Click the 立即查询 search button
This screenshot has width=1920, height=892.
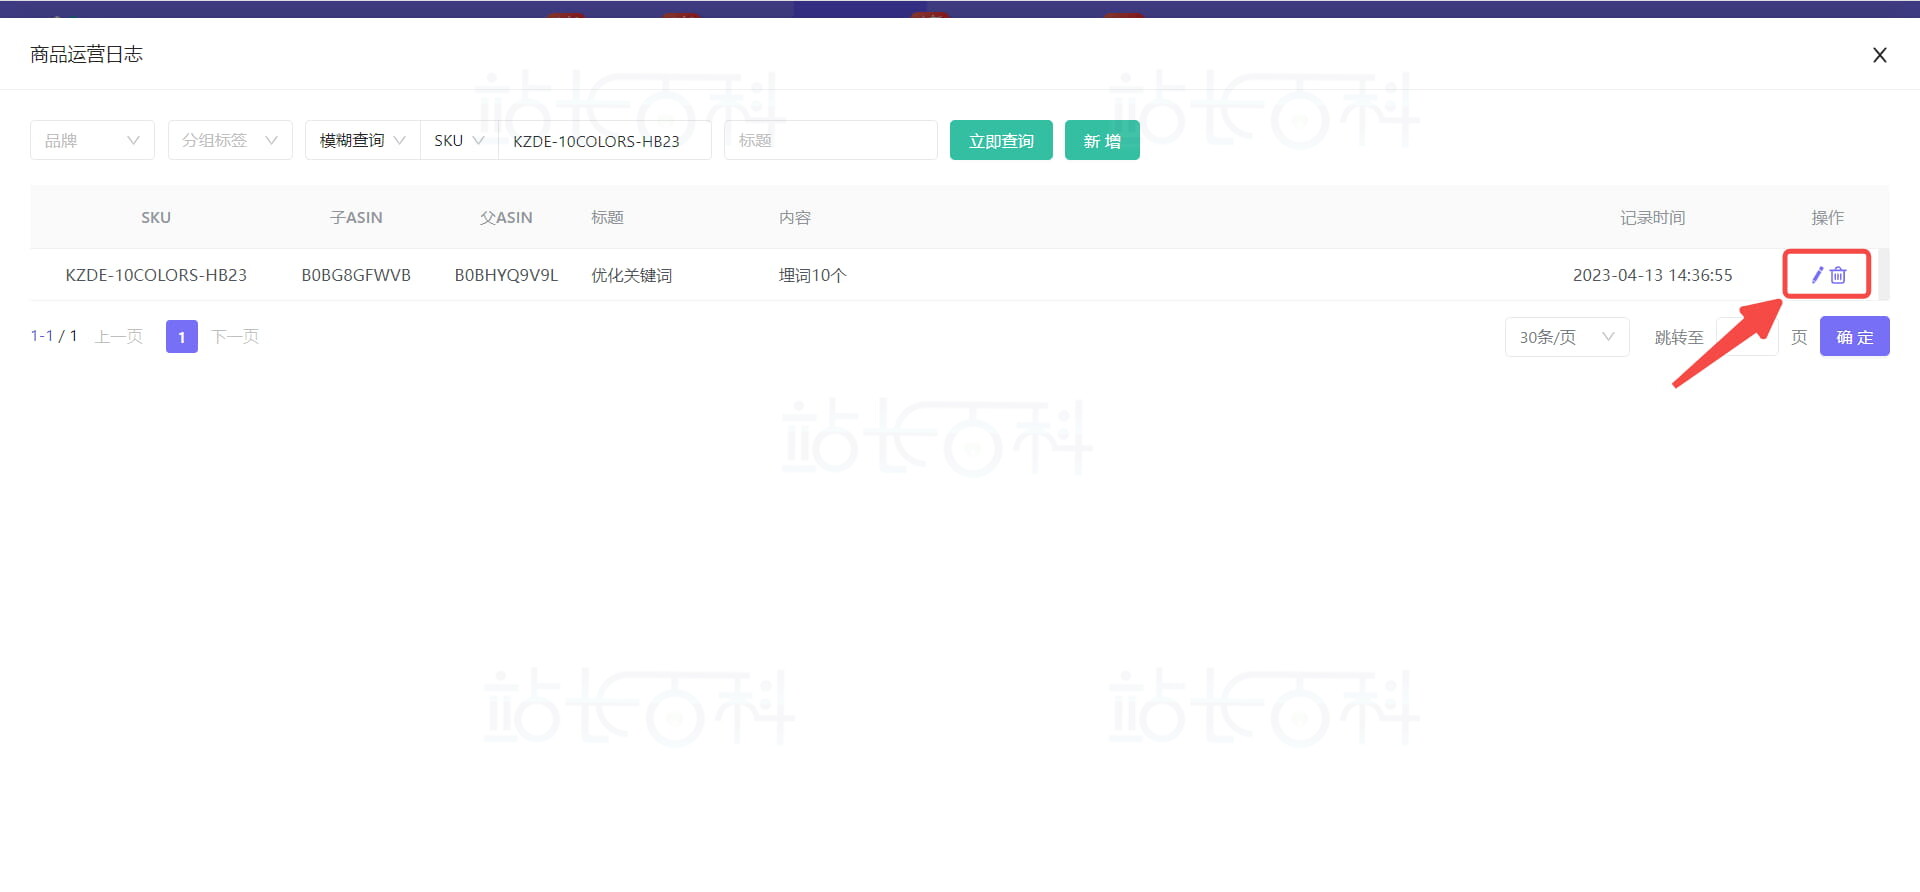[1001, 140]
